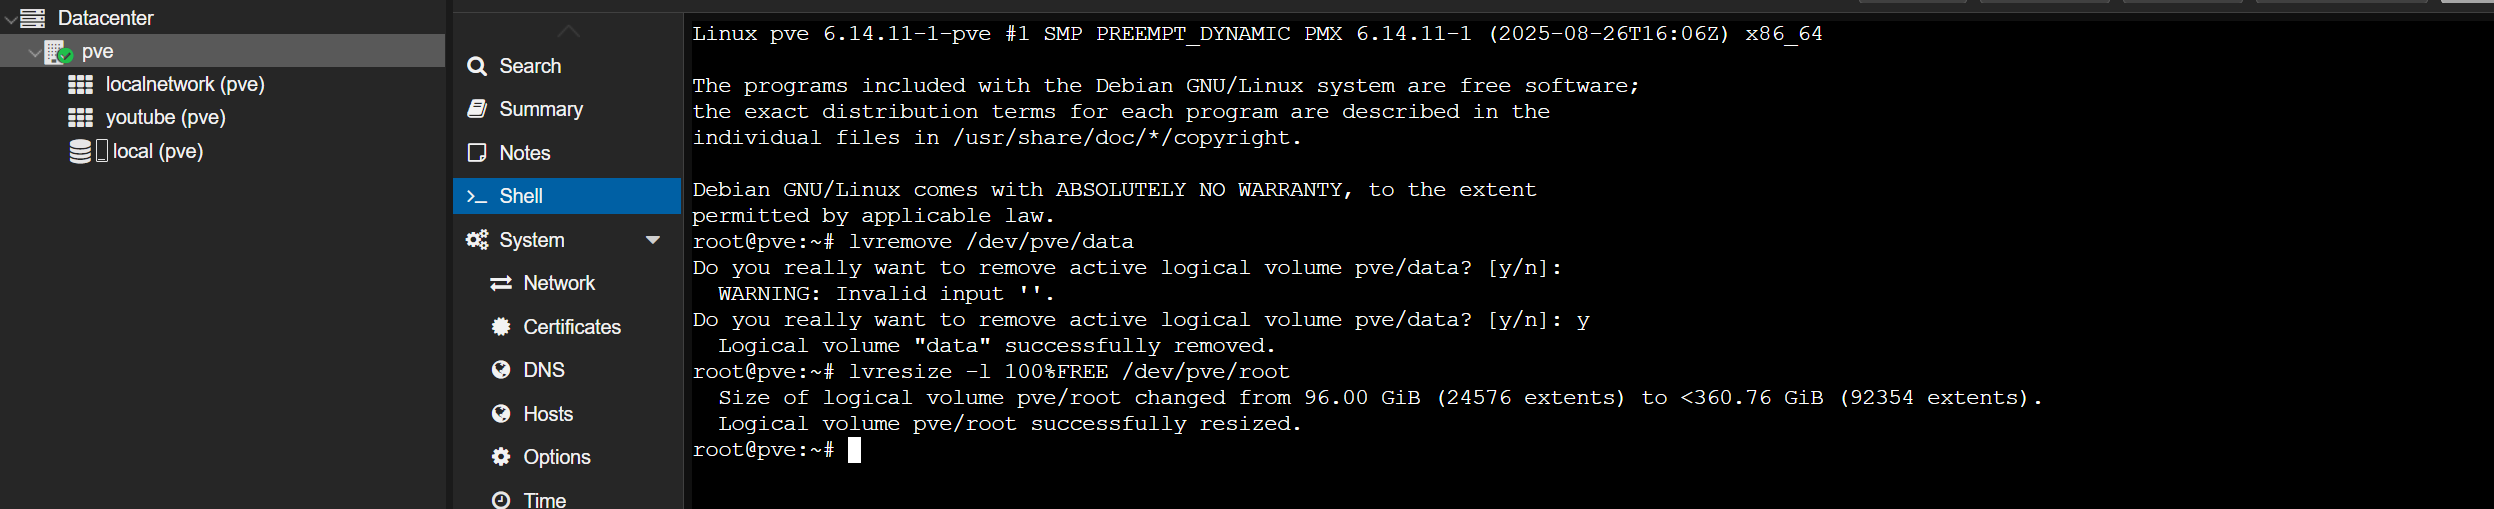2494x509 pixels.
Task: Click the Search magnifier icon
Action: pyautogui.click(x=477, y=66)
